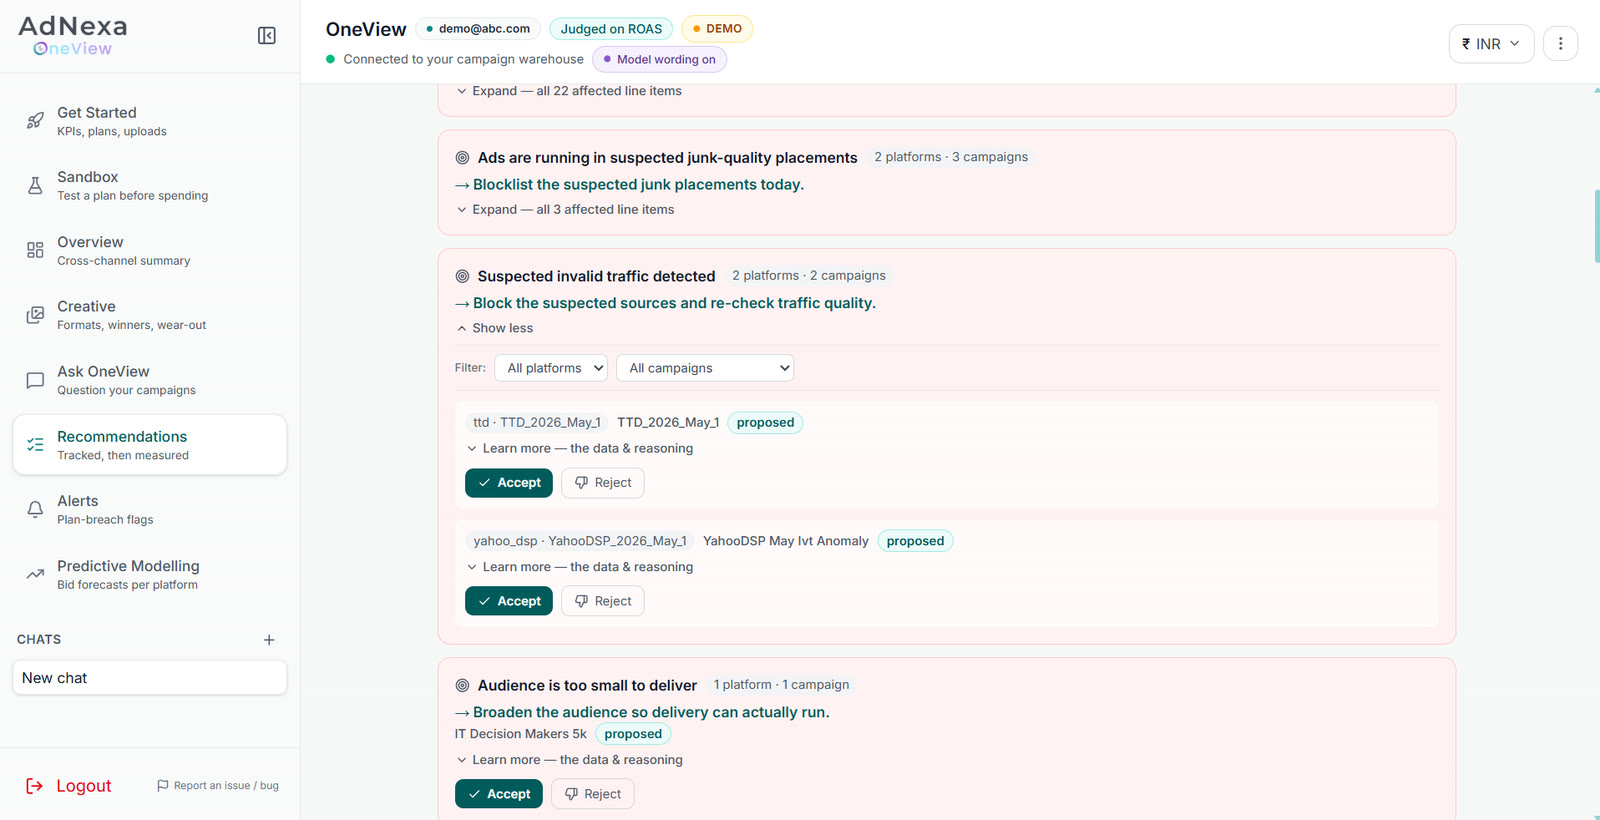
Task: Expand all 3 affected line items
Action: (565, 209)
